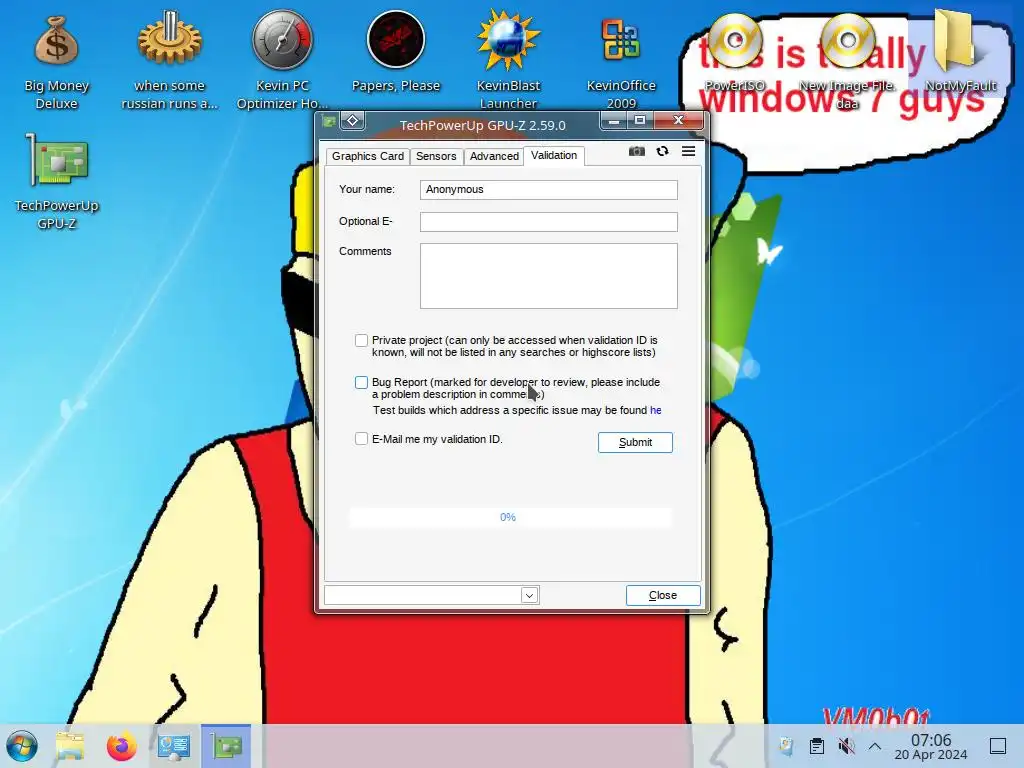Screen dimensions: 1024x768
Task: Select the Validation tab
Action: (554, 155)
